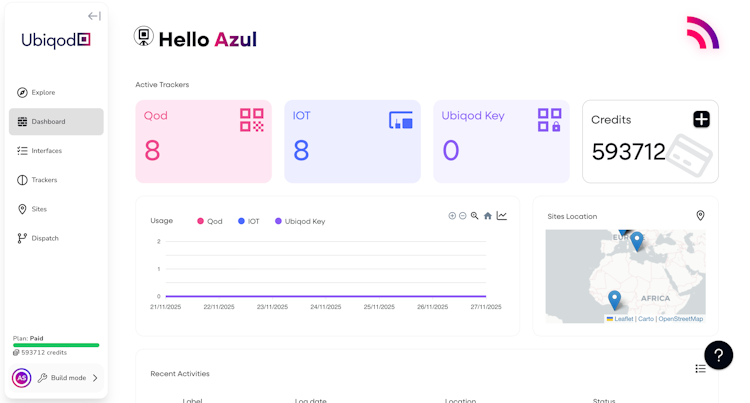Reset usage chart zoom with home icon

point(487,216)
